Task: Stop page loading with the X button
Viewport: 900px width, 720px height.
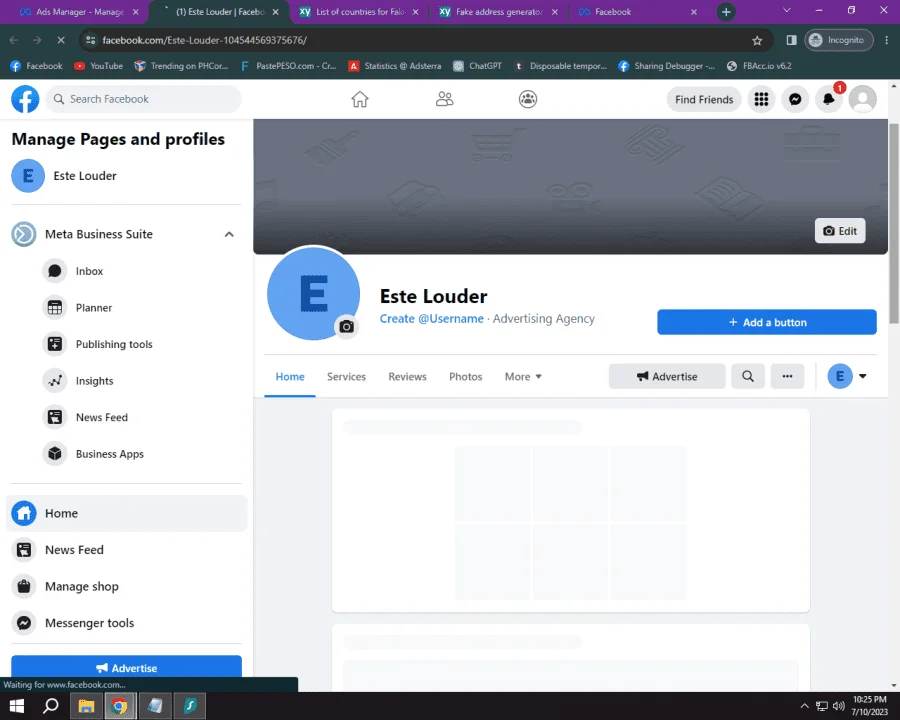Action: click(61, 40)
